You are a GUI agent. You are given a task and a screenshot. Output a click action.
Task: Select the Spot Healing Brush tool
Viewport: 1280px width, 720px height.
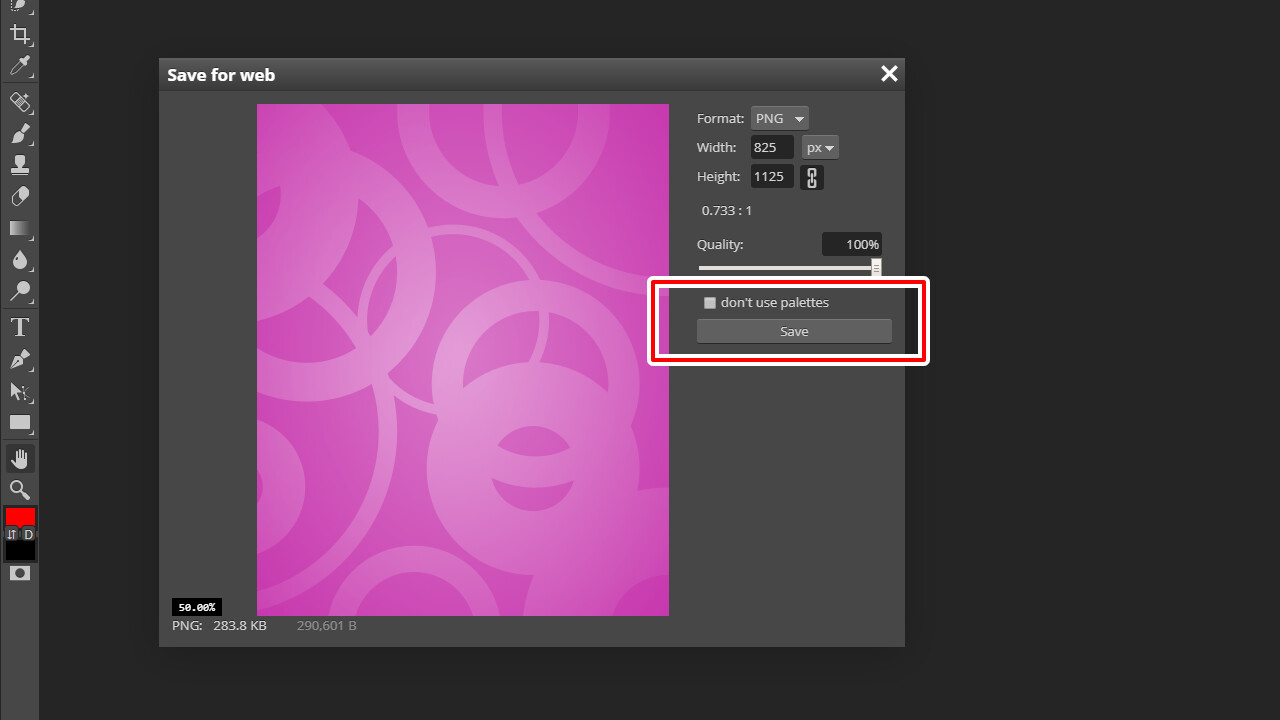[19, 101]
